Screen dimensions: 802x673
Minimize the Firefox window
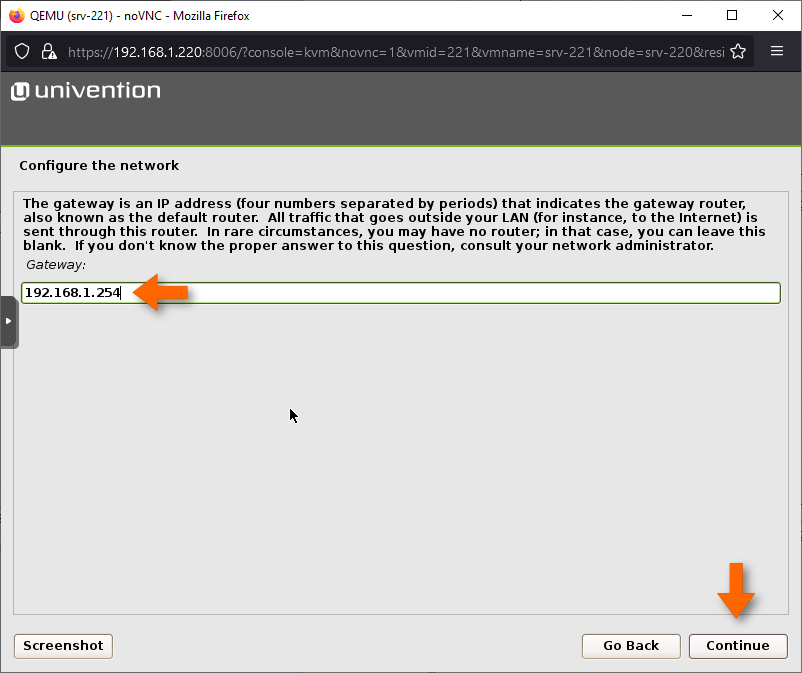click(687, 15)
